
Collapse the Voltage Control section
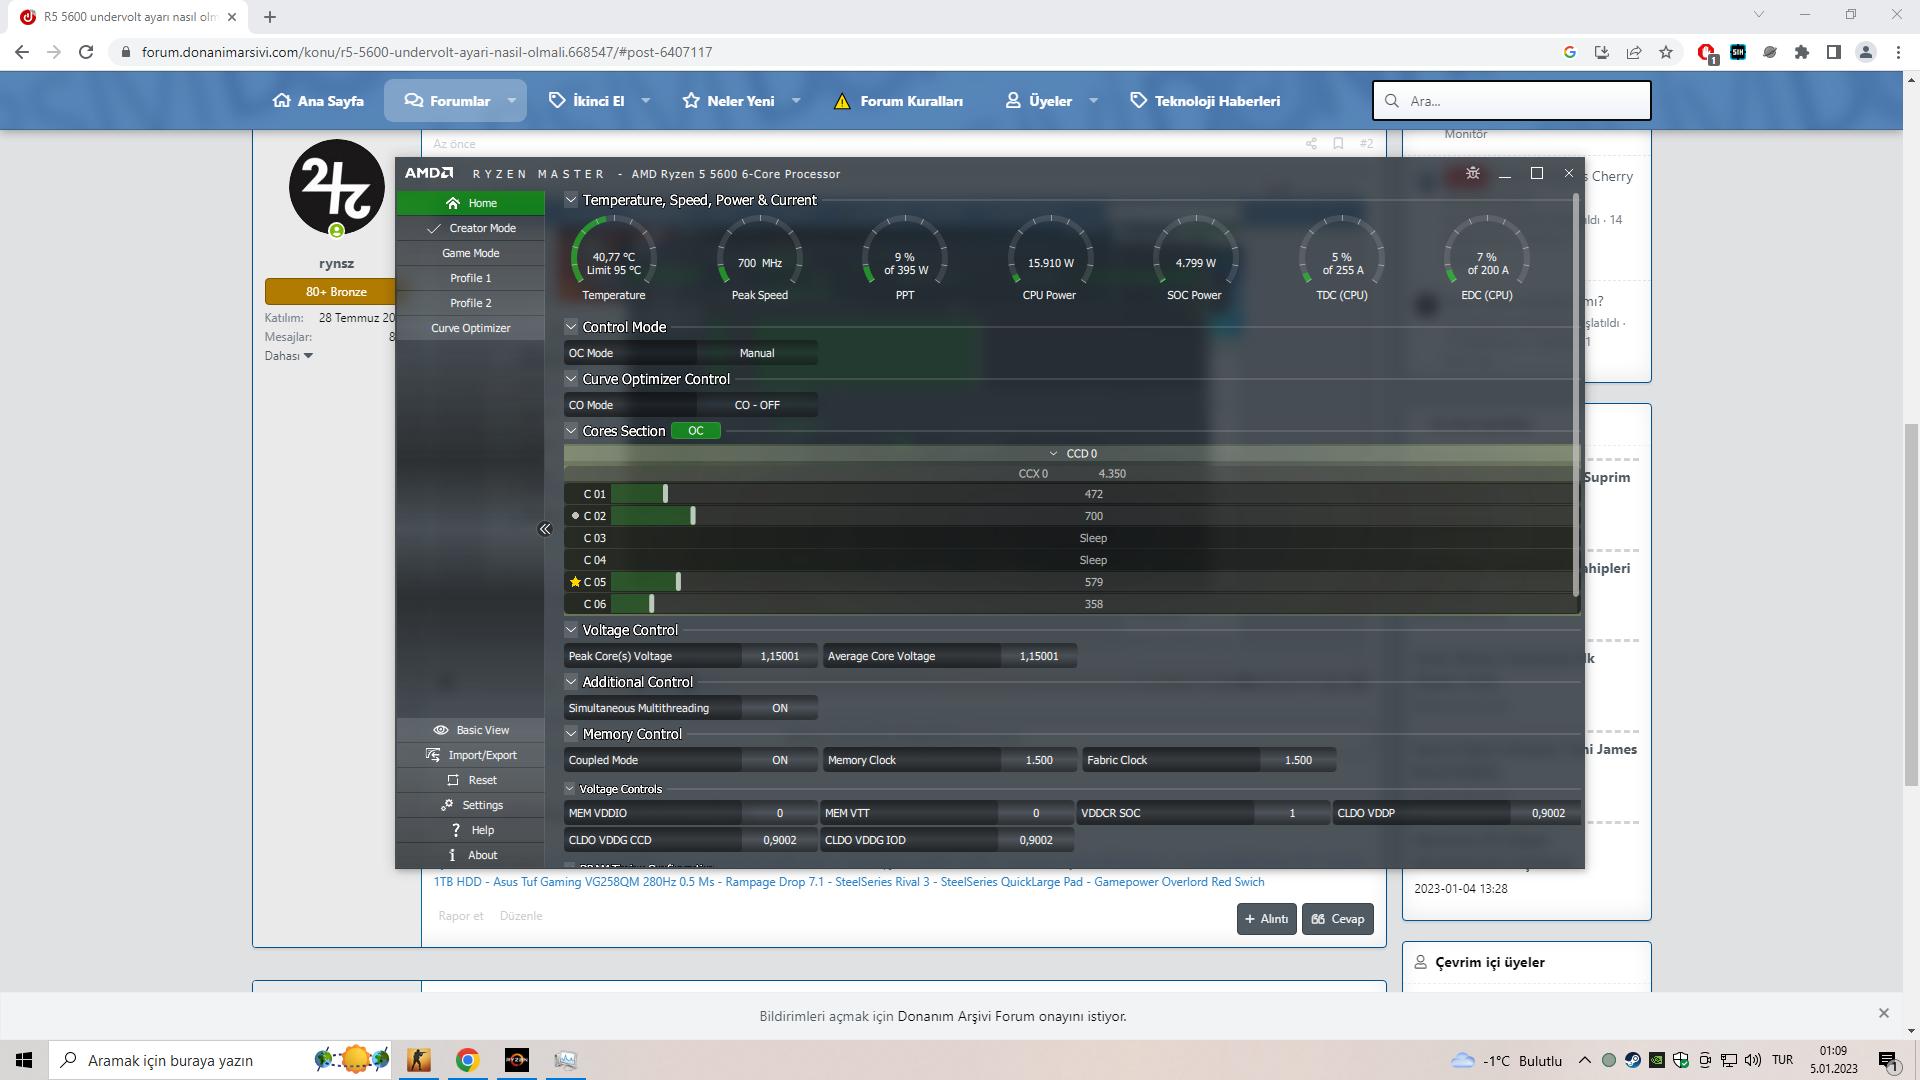[571, 630]
